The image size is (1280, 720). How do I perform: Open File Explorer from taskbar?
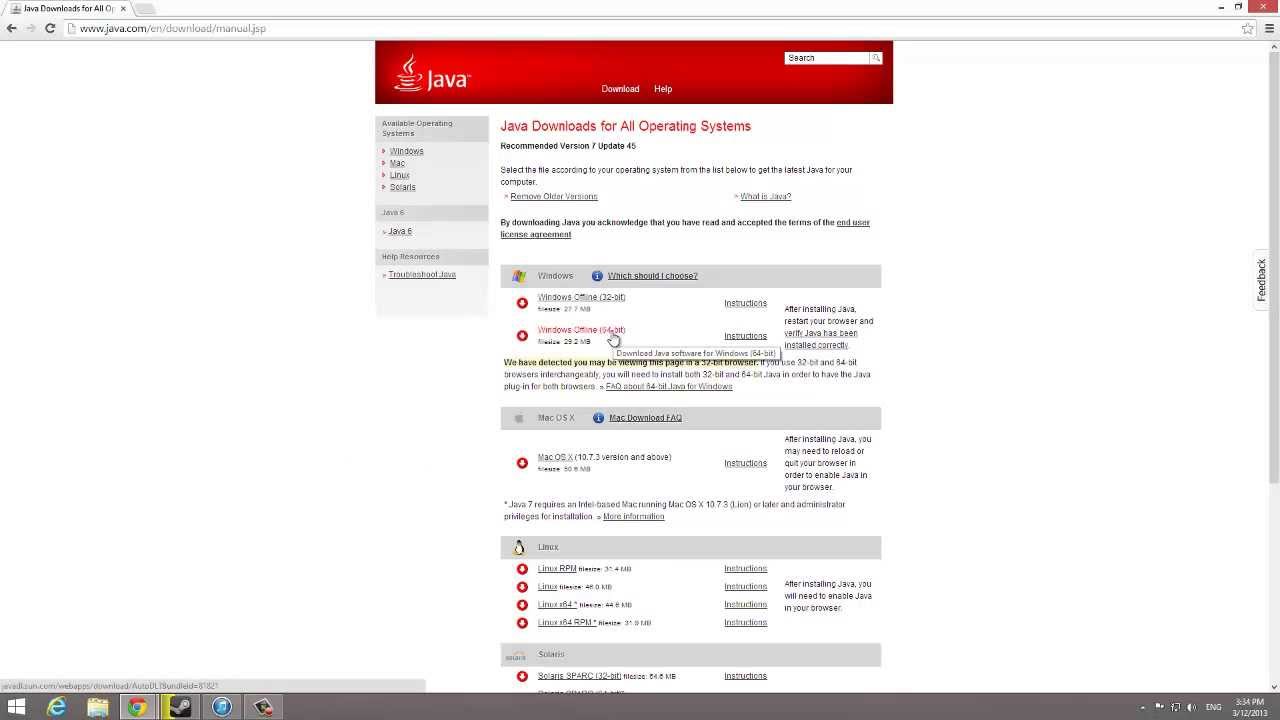[x=97, y=707]
